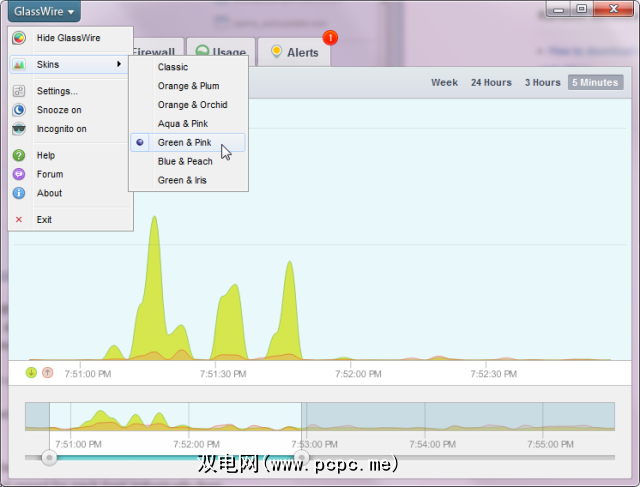Switch to the Alerts tab

point(294,52)
